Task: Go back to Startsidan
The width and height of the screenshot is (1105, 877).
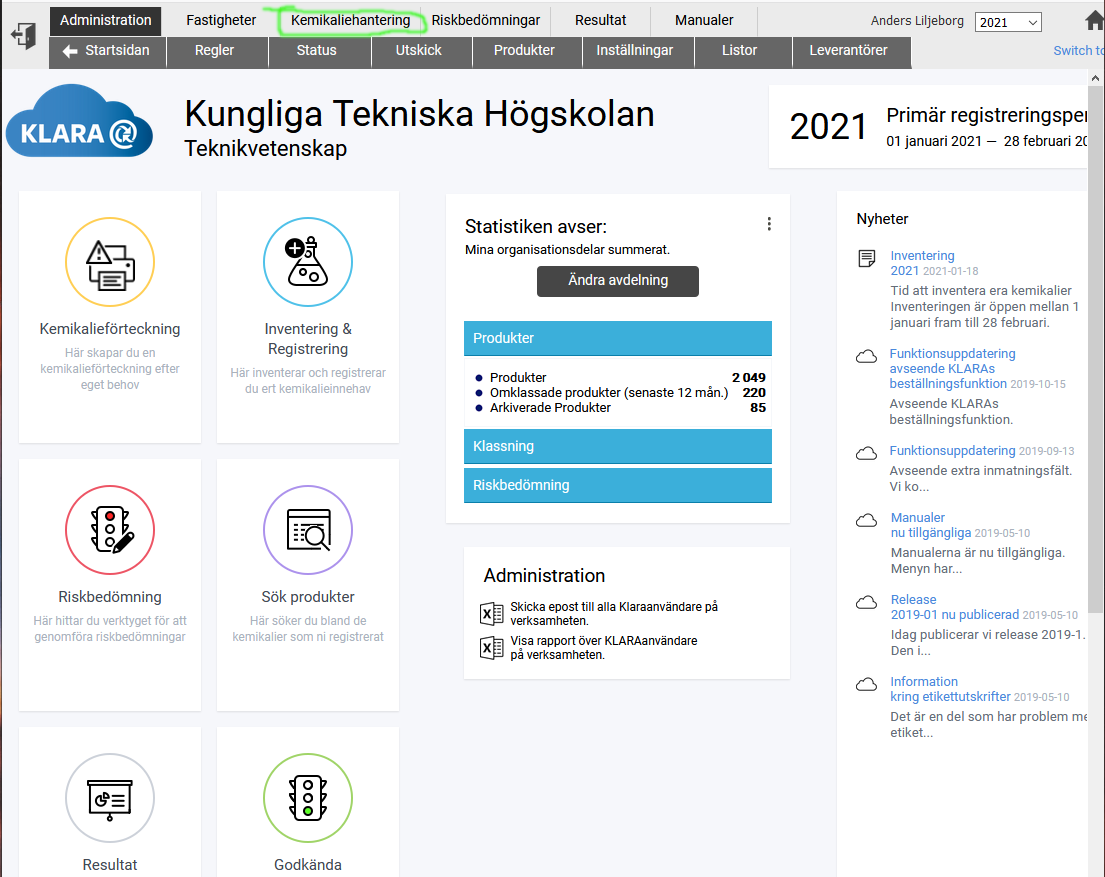Action: click(x=107, y=51)
